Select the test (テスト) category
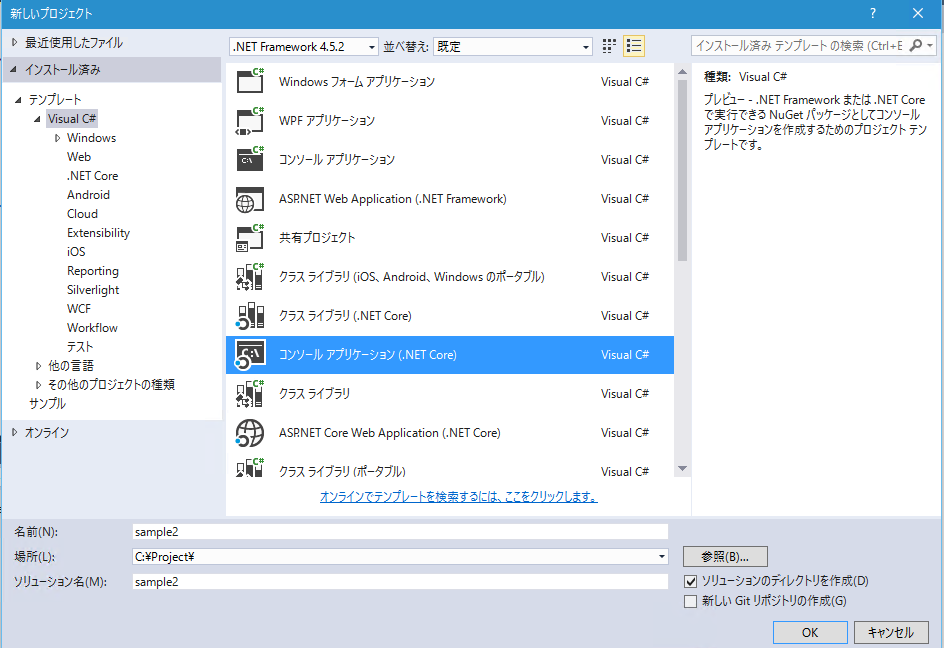The image size is (944, 648). click(x=80, y=346)
